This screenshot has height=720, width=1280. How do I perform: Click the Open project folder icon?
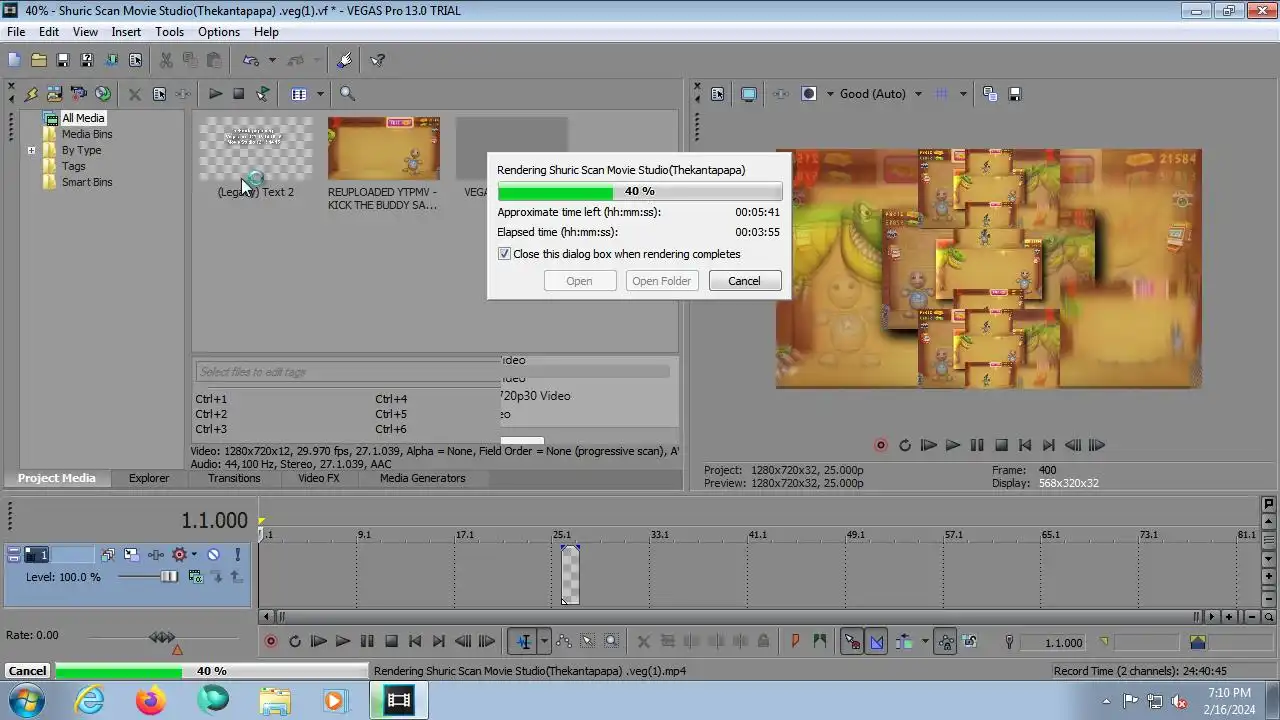pos(38,60)
